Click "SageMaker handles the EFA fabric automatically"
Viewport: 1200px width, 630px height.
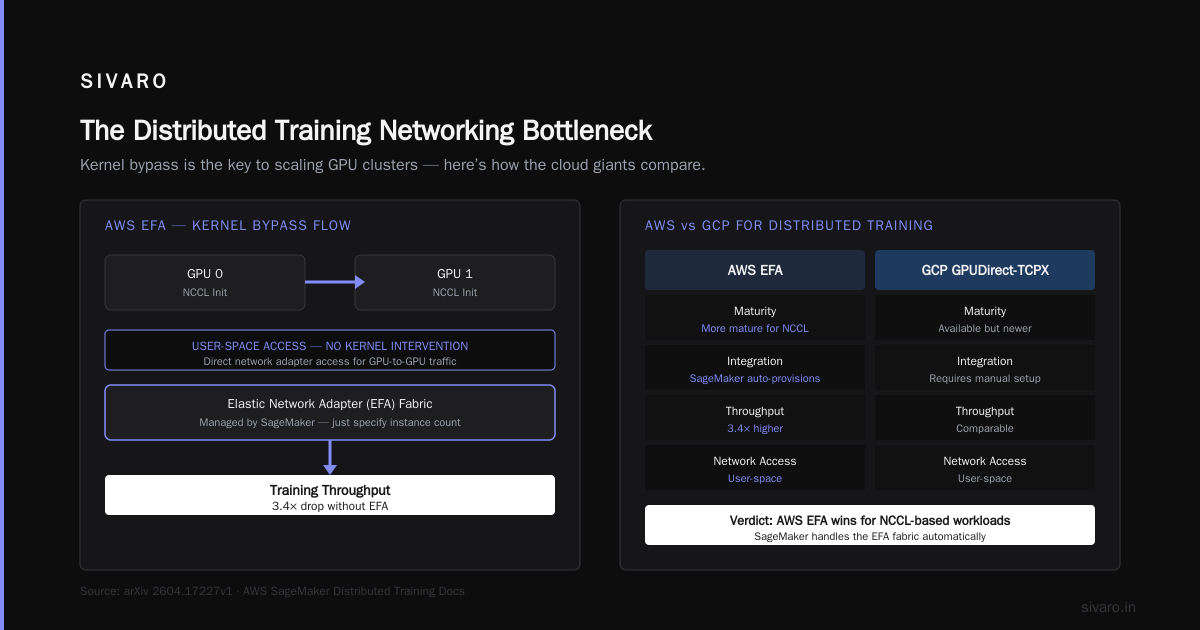870,536
